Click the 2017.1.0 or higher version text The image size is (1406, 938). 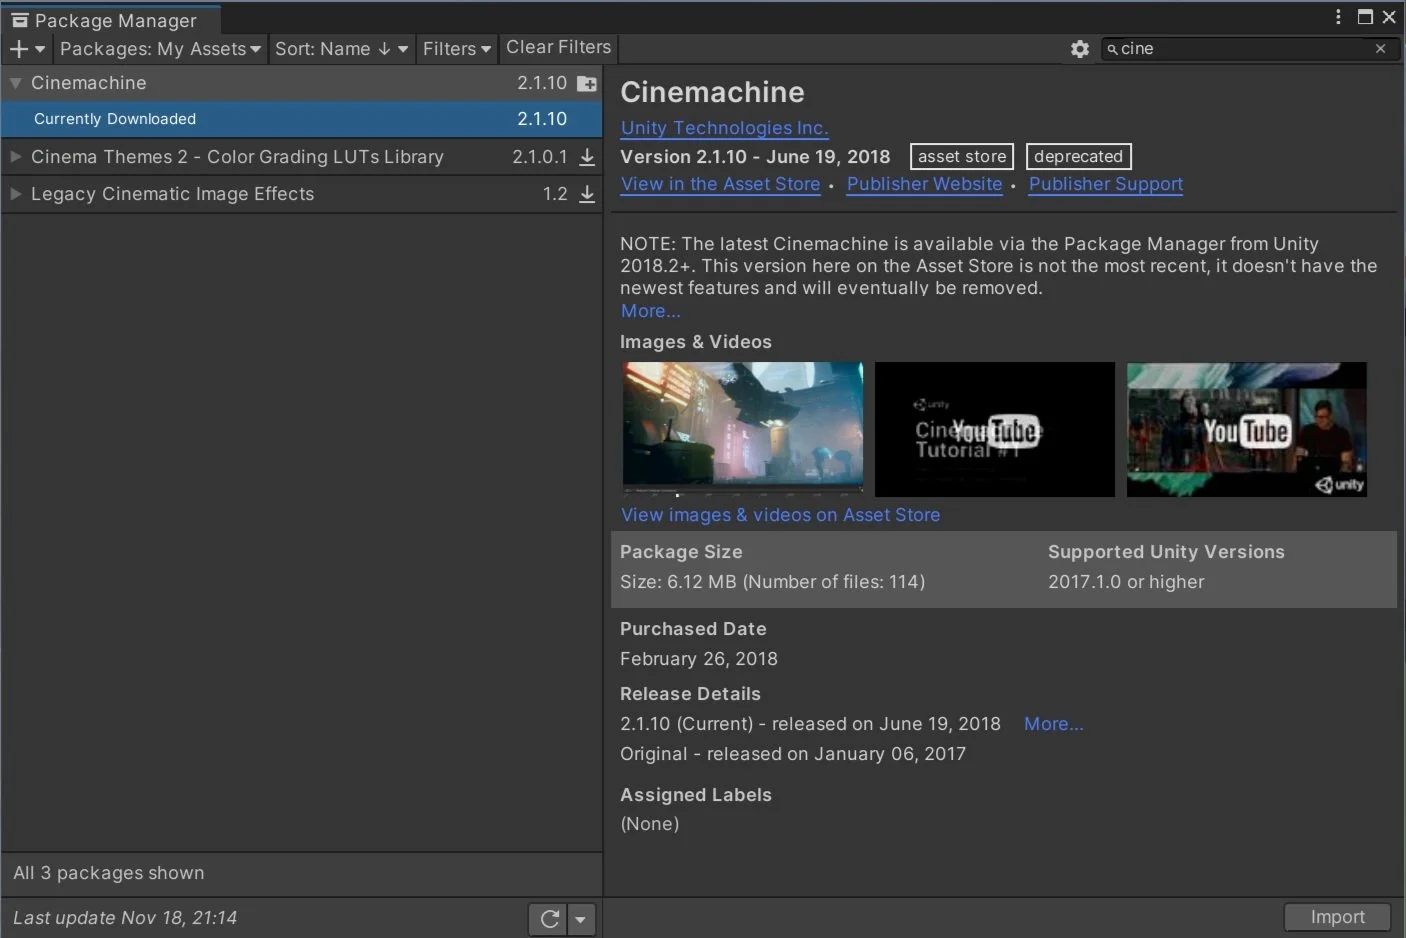pyautogui.click(x=1126, y=582)
